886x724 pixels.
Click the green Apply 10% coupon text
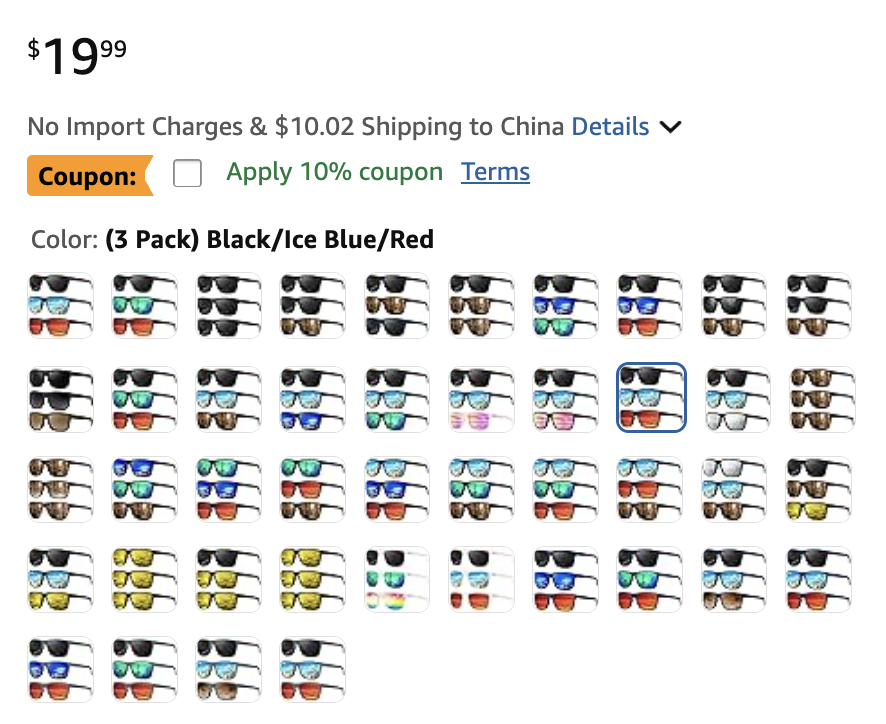click(x=334, y=172)
